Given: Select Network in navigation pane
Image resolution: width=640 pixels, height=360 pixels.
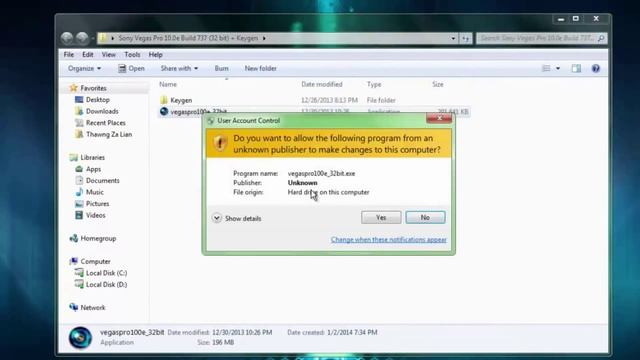Looking at the screenshot, I should (93, 308).
